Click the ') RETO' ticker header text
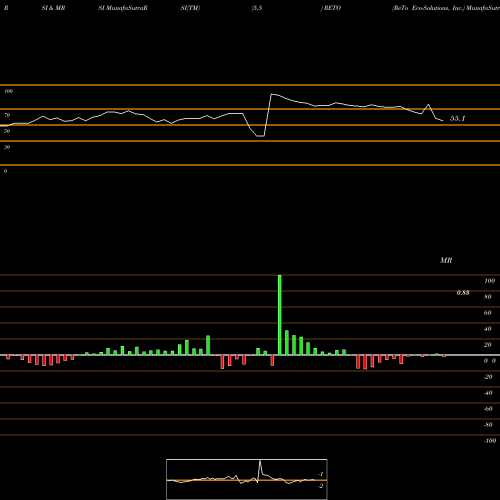 tap(331, 8)
